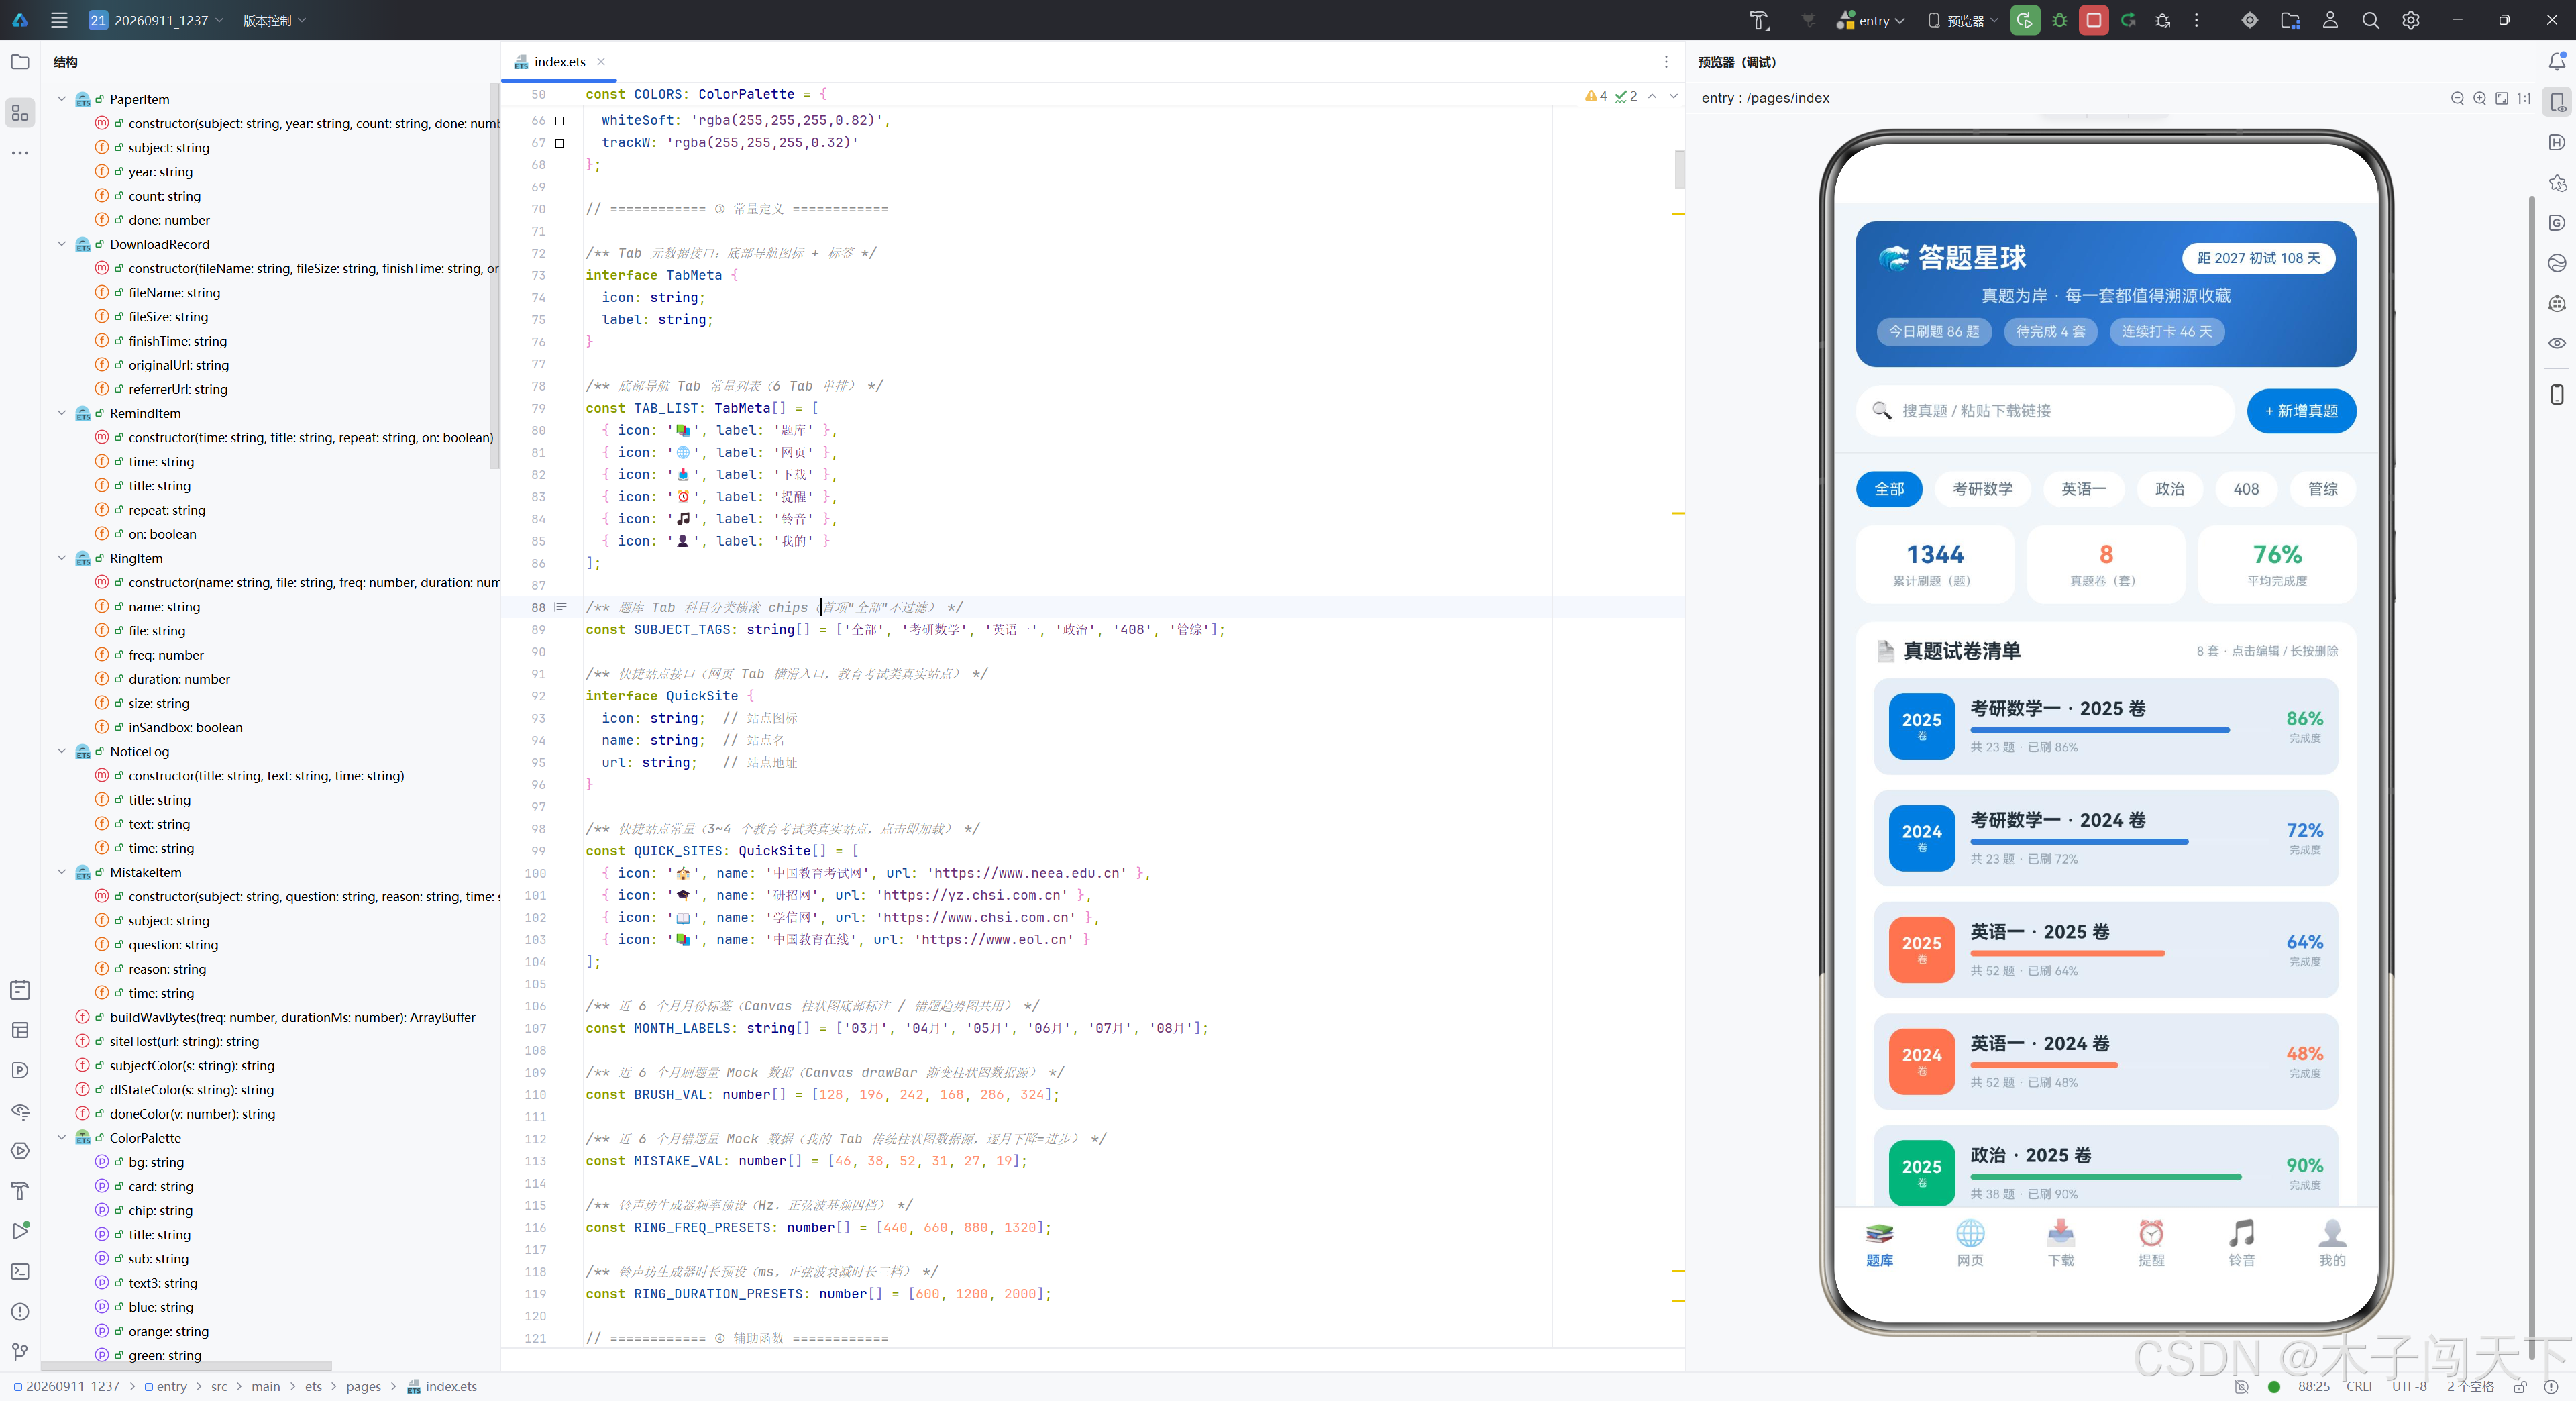Open the project name dropdown 20260911_1237
2576x1401 pixels.
tap(156, 20)
